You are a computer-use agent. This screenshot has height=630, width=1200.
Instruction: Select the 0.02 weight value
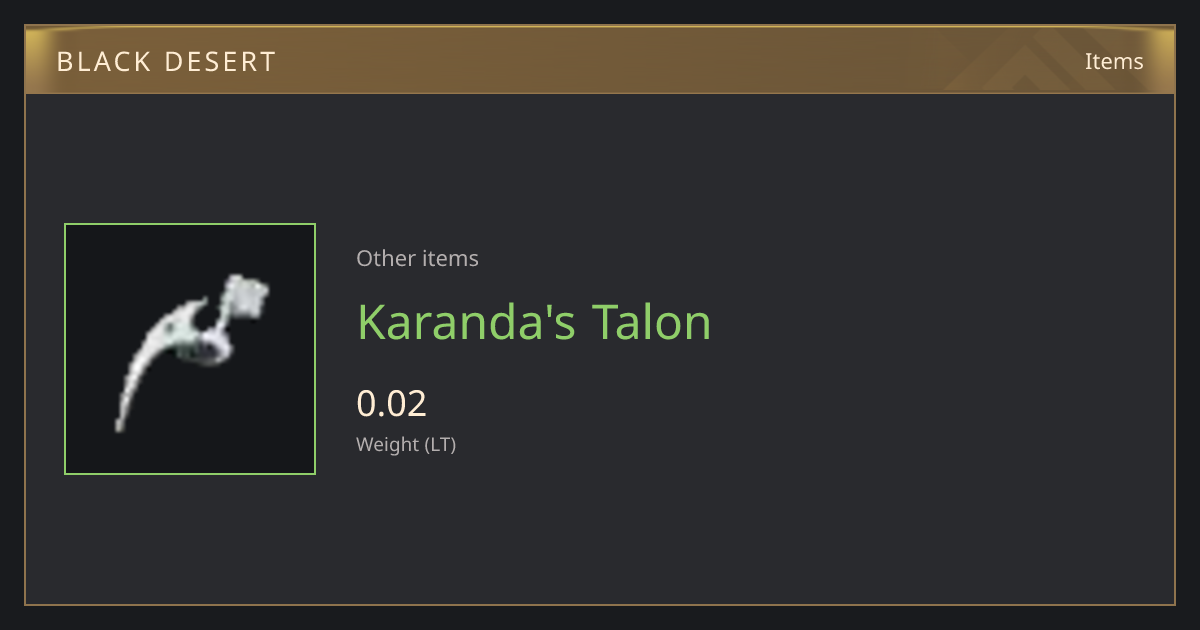tap(392, 403)
